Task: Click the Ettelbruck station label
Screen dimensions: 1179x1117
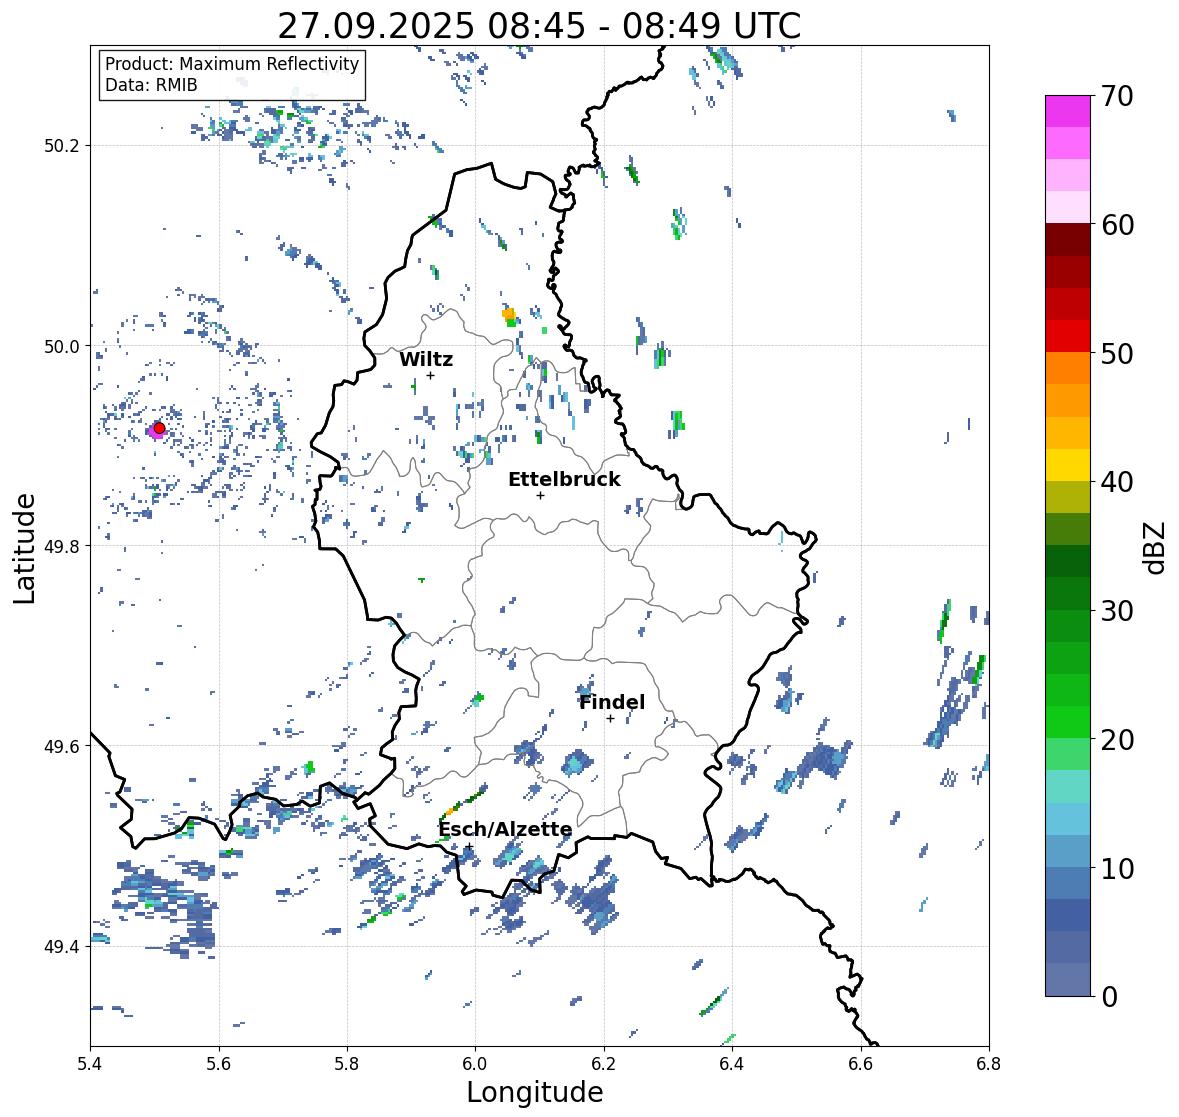Action: 564,479
